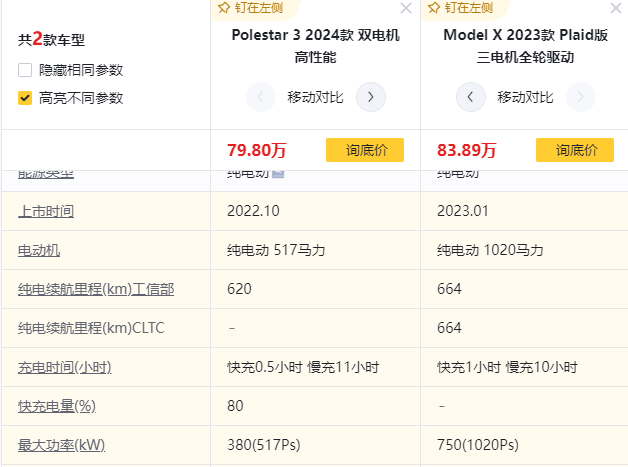Select the 620 range value

pyautogui.click(x=239, y=289)
